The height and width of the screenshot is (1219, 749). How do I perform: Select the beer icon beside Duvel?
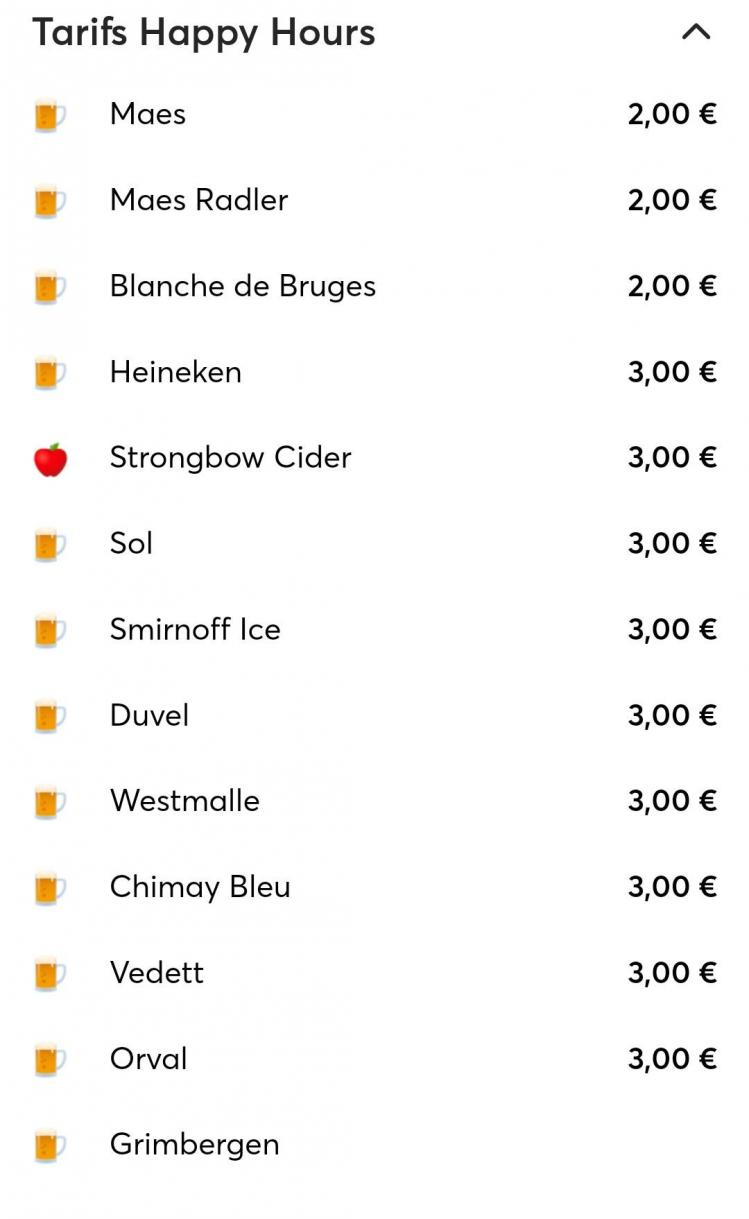(49, 716)
